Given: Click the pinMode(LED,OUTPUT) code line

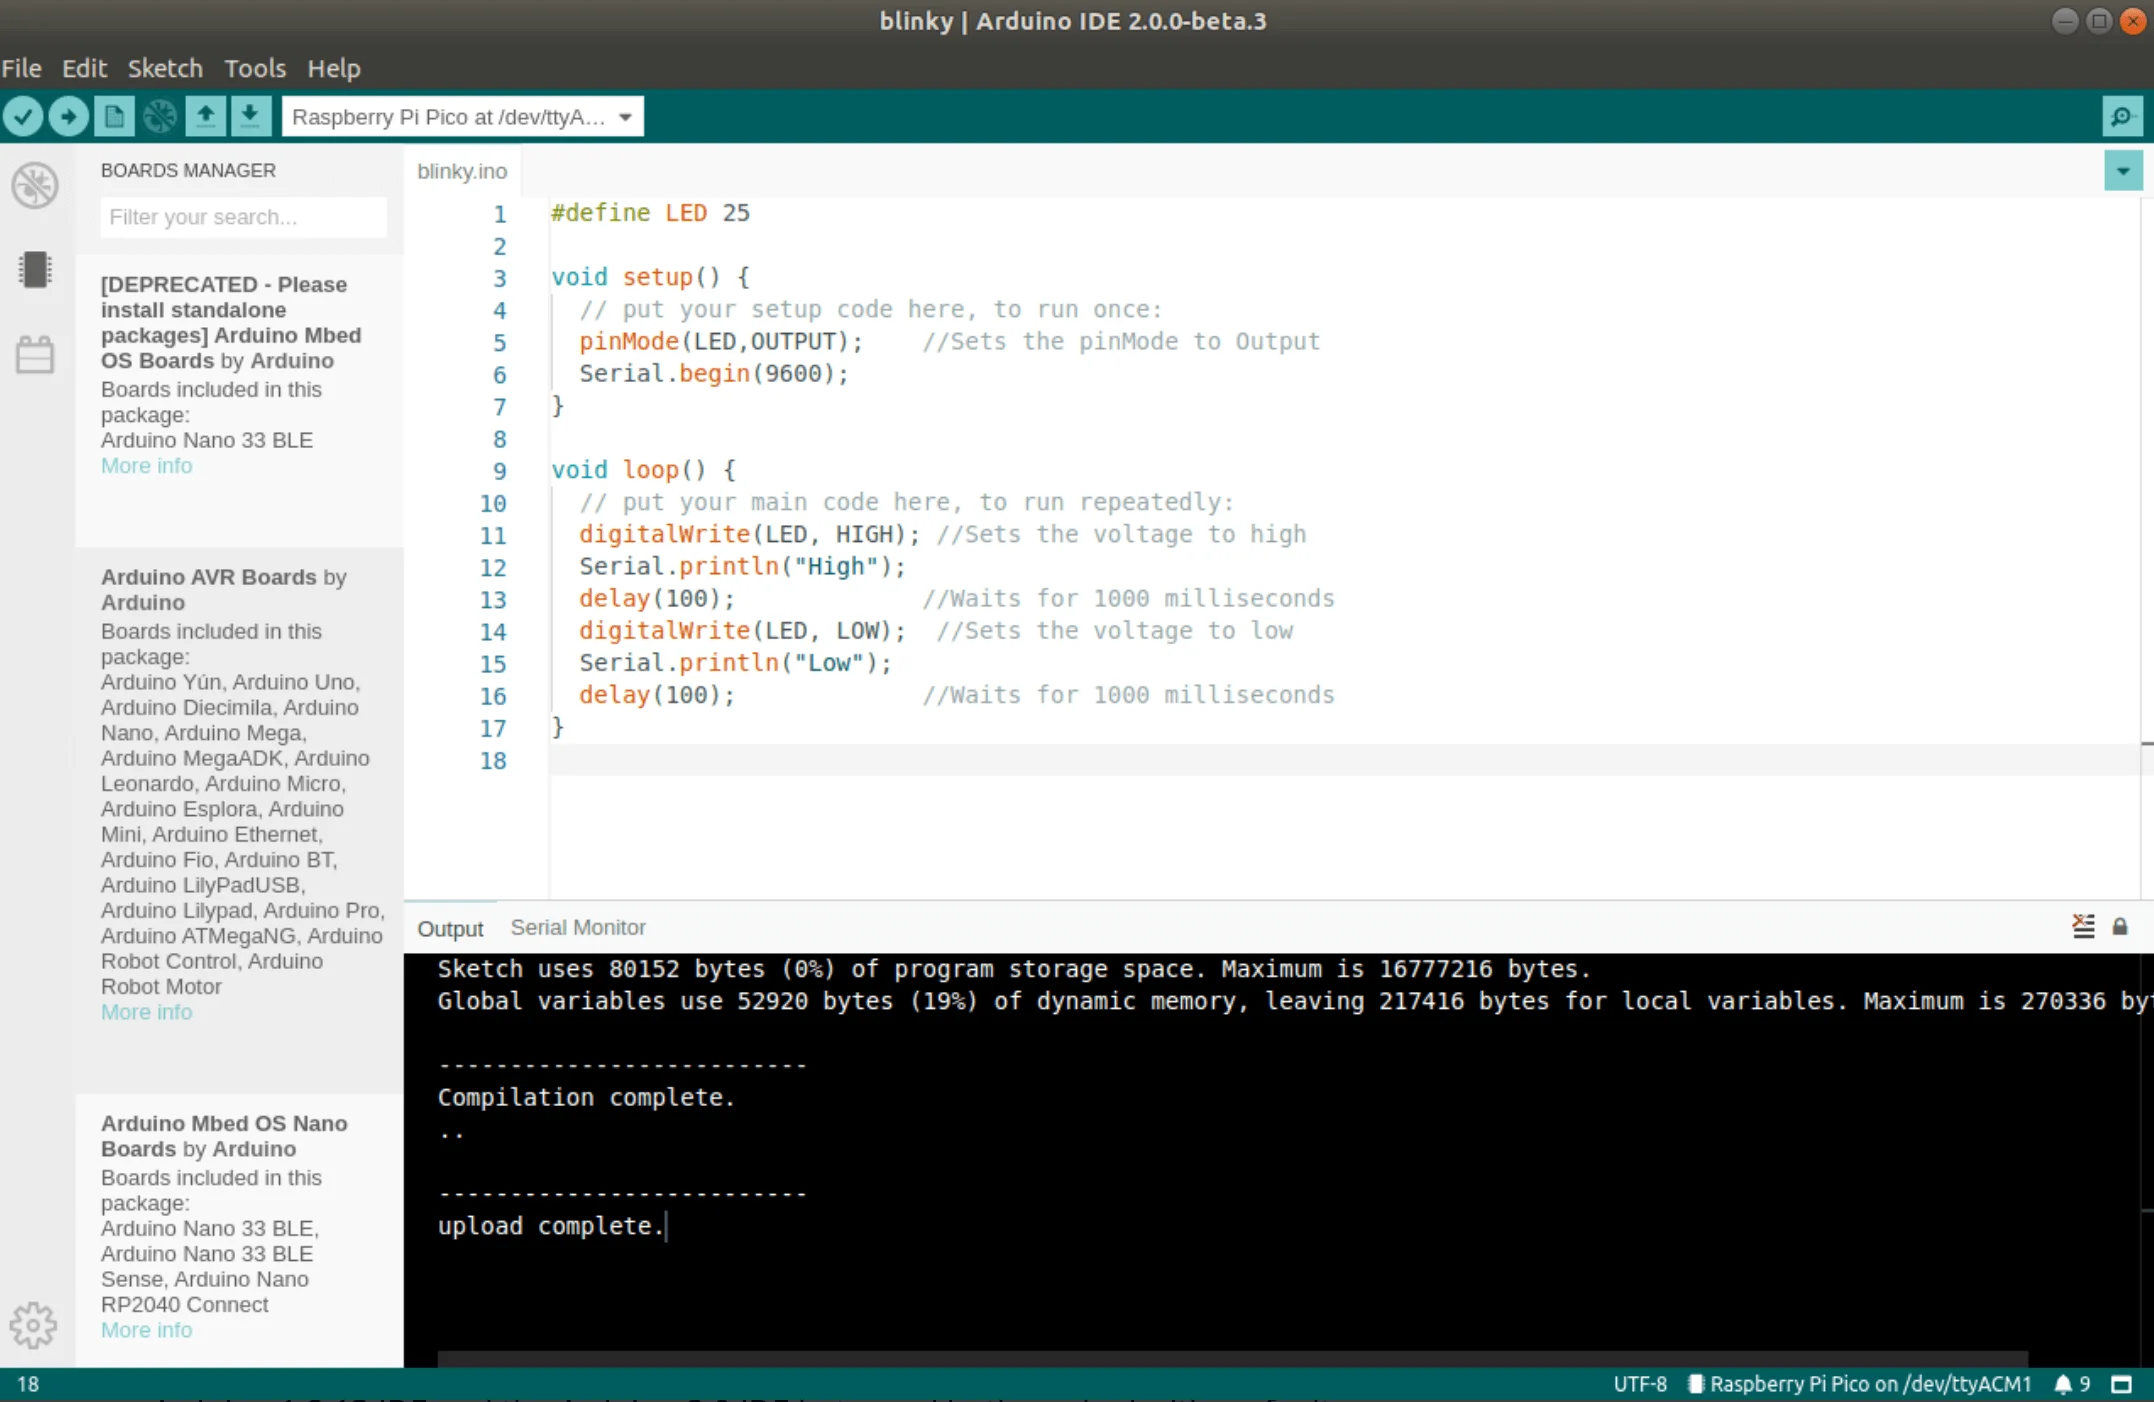Looking at the screenshot, I should coord(721,342).
